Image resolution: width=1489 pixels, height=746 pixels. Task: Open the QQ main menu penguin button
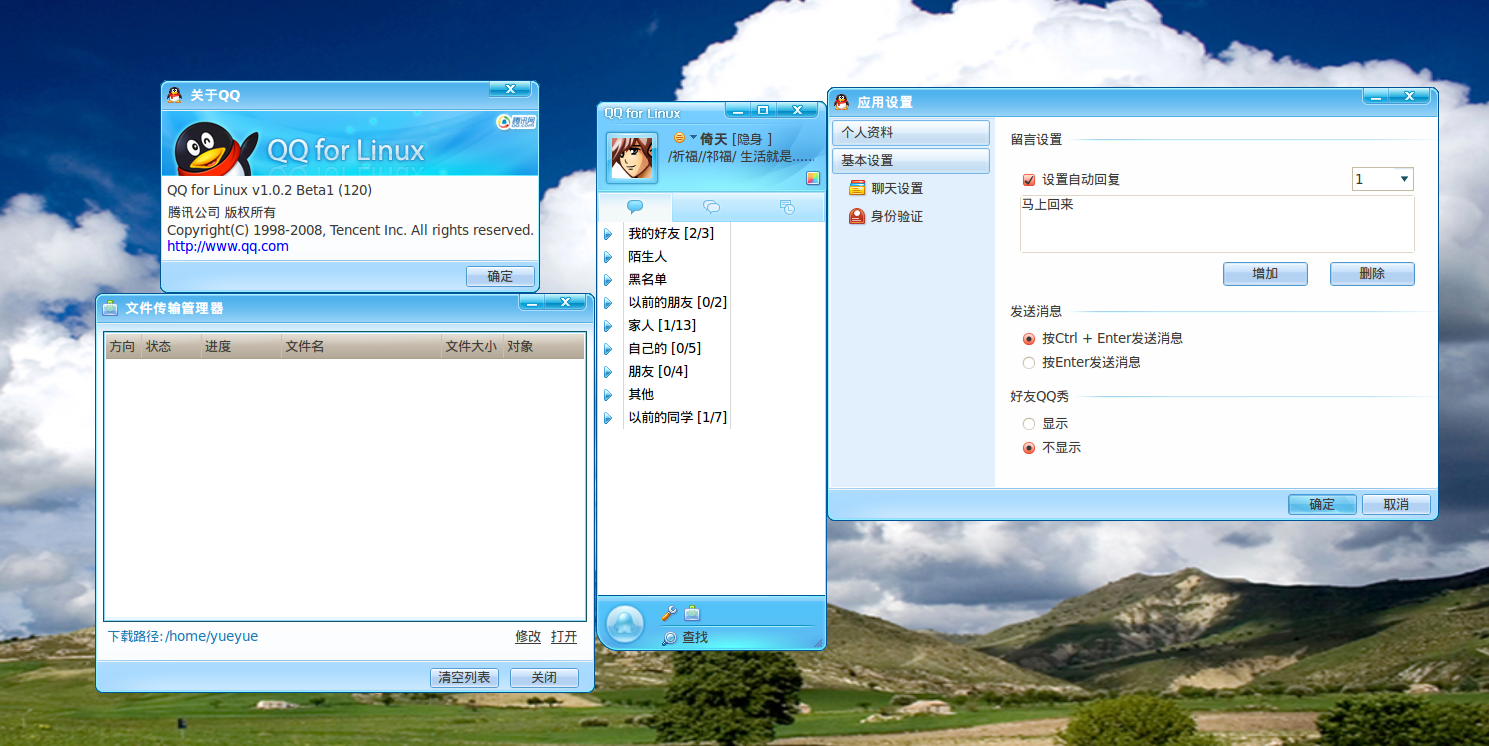point(625,625)
